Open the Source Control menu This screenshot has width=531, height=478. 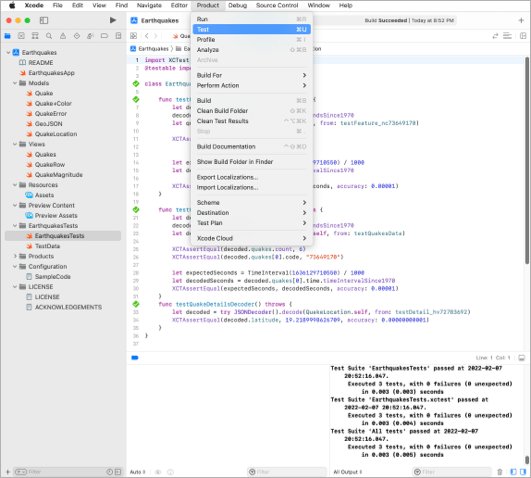pos(277,5)
